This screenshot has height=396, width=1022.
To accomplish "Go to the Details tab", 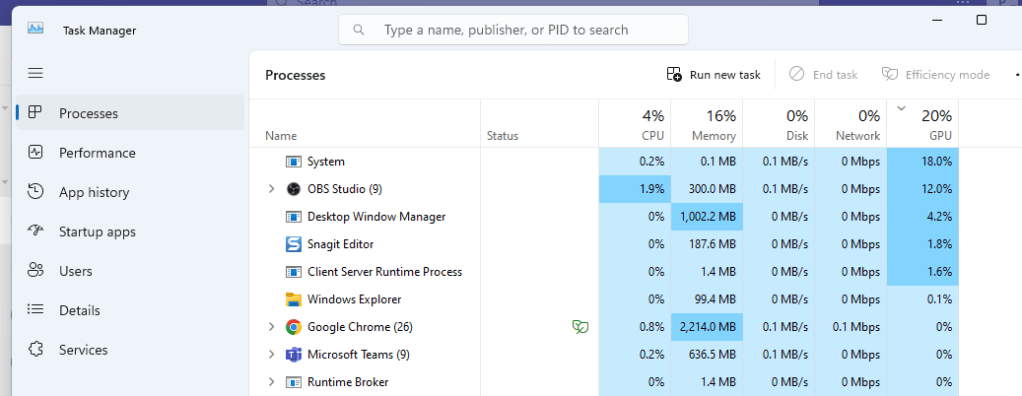I will (130, 310).
